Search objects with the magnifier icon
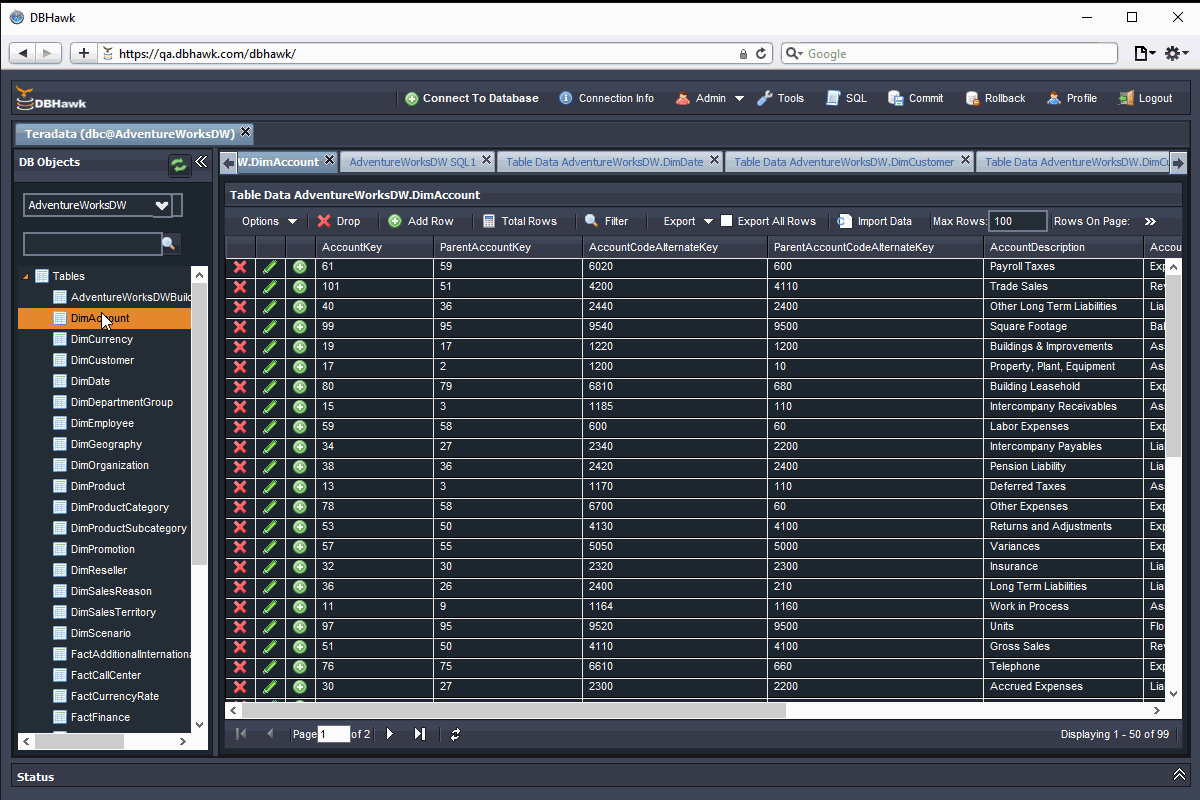Image resolution: width=1200 pixels, height=800 pixels. tap(170, 243)
